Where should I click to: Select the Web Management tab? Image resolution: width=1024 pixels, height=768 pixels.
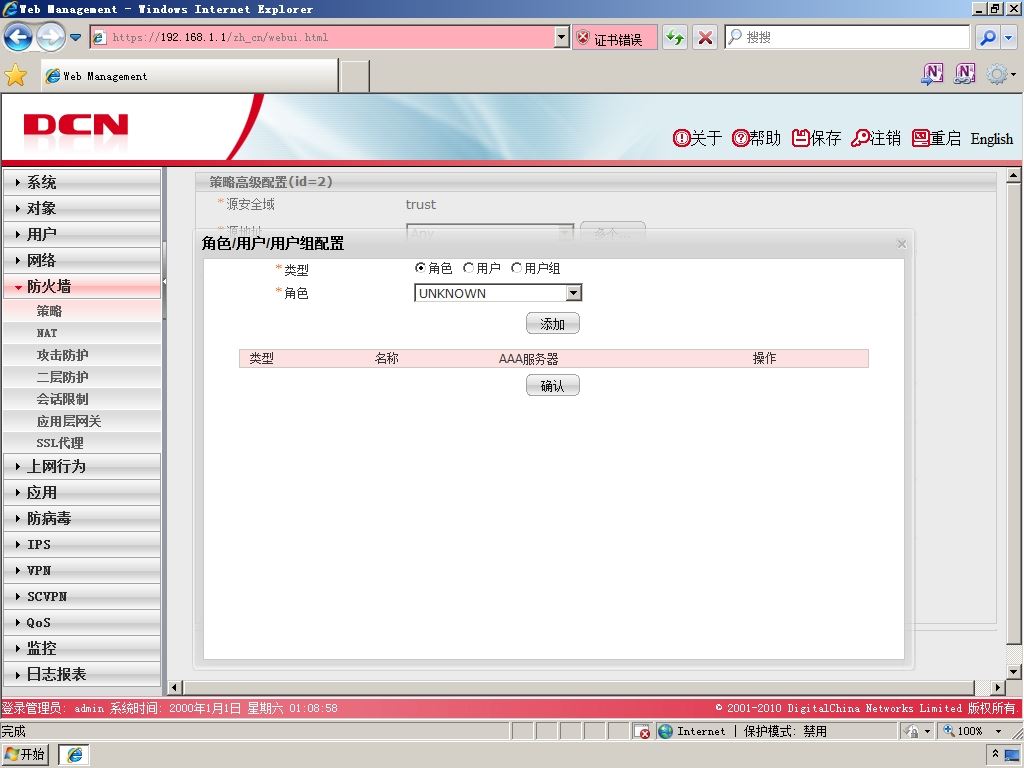click(189, 76)
